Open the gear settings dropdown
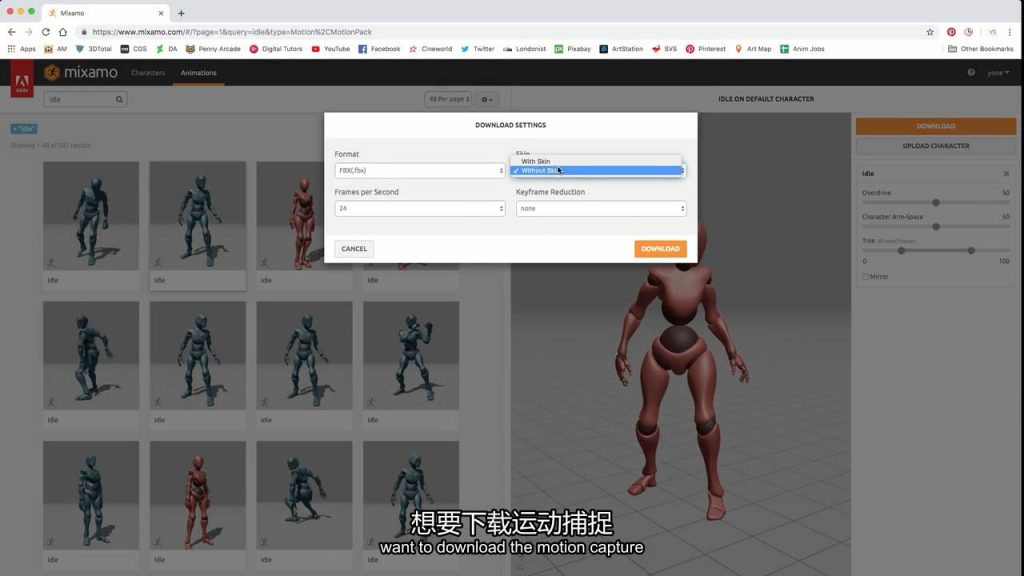Viewport: 1024px width, 576px height. (x=487, y=99)
